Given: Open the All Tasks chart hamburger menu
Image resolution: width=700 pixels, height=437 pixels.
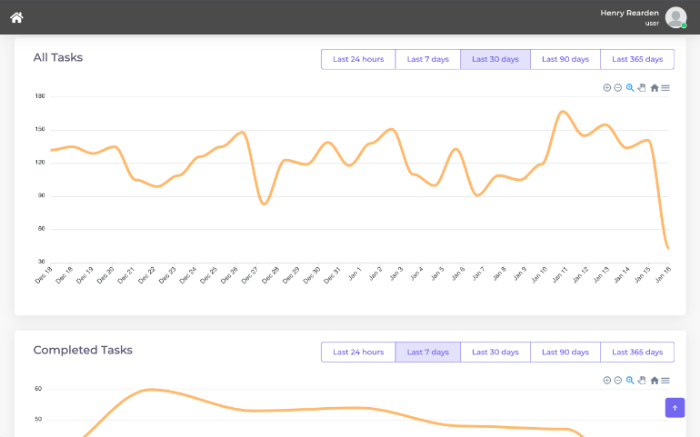Looking at the screenshot, I should [665, 88].
